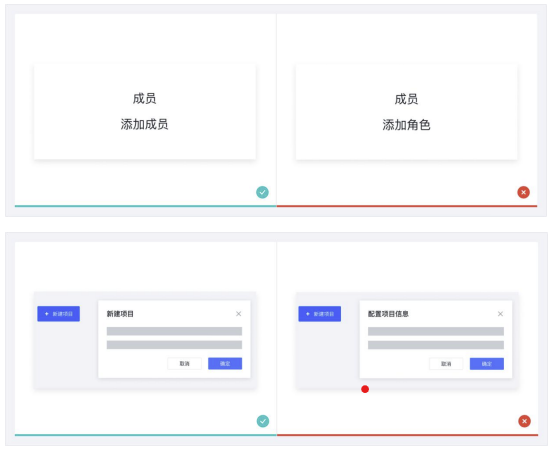Close the 配置项目信息 dialog with its X icon
This screenshot has height=450, width=552.
500,314
